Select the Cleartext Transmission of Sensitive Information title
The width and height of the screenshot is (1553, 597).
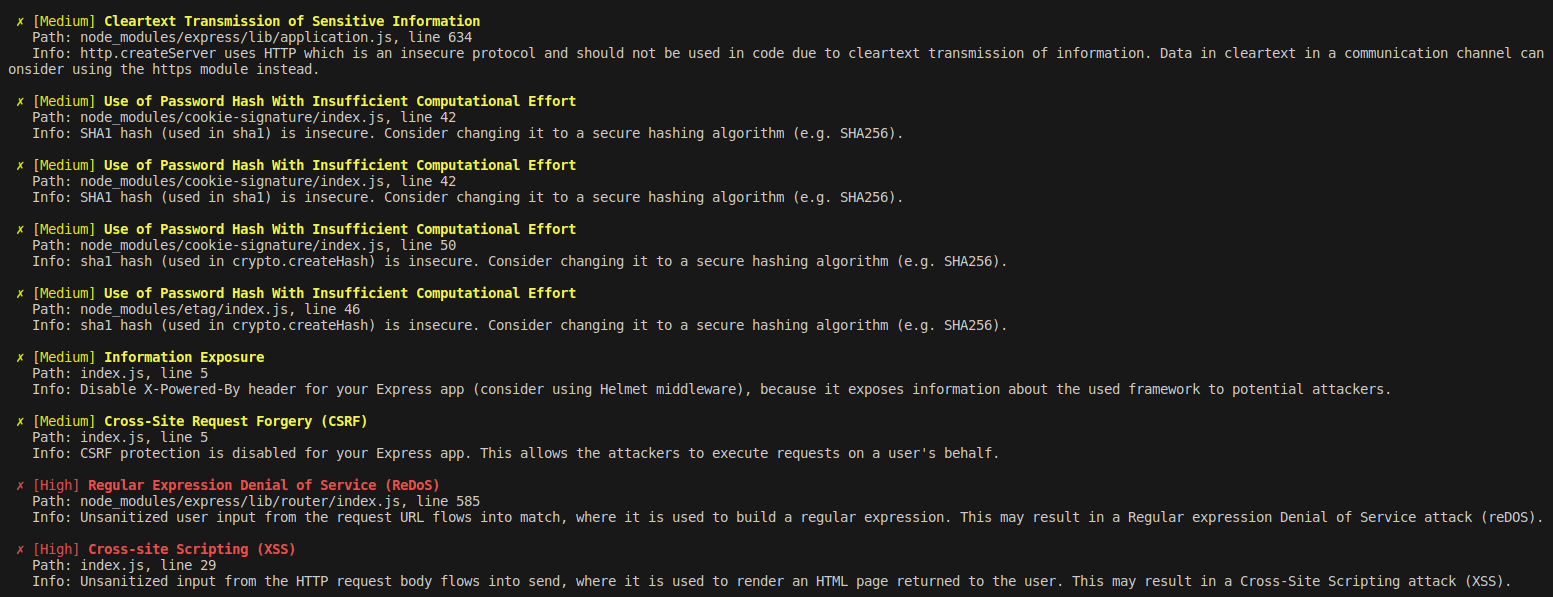[x=292, y=21]
